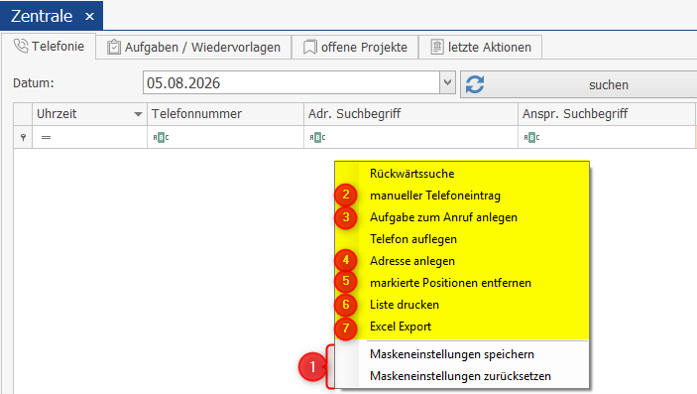
Task: Click the Anspr. Suchbegriff column header
Action: (x=606, y=114)
